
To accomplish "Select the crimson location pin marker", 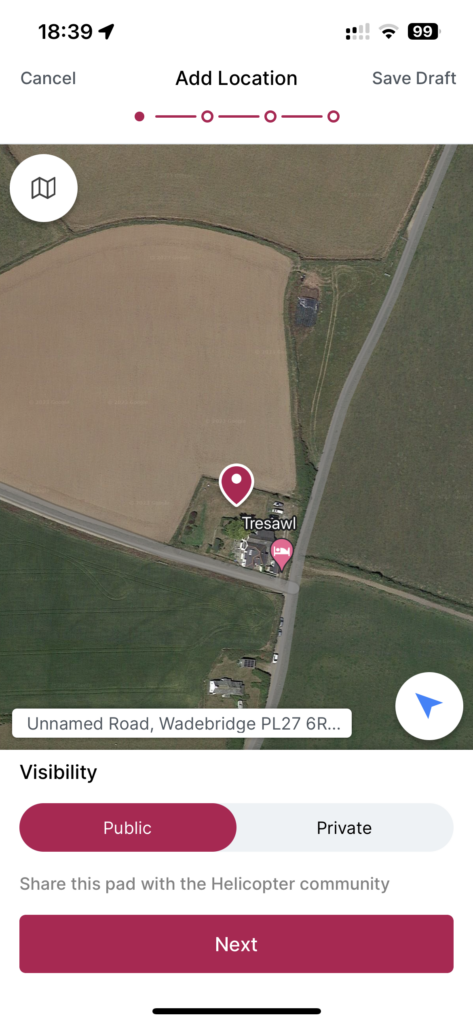I will point(236,485).
